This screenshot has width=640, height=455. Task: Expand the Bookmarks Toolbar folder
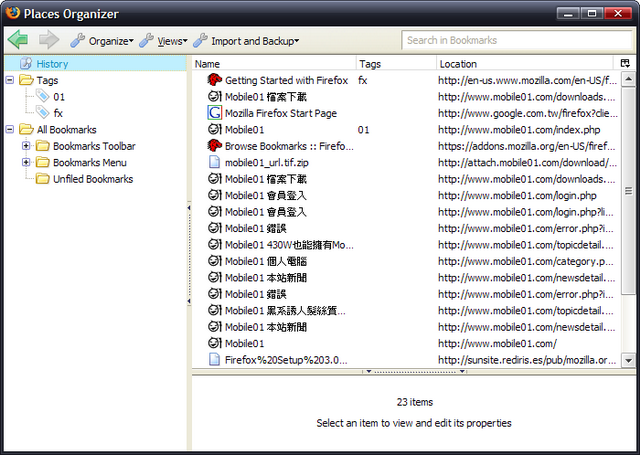pyautogui.click(x=26, y=146)
